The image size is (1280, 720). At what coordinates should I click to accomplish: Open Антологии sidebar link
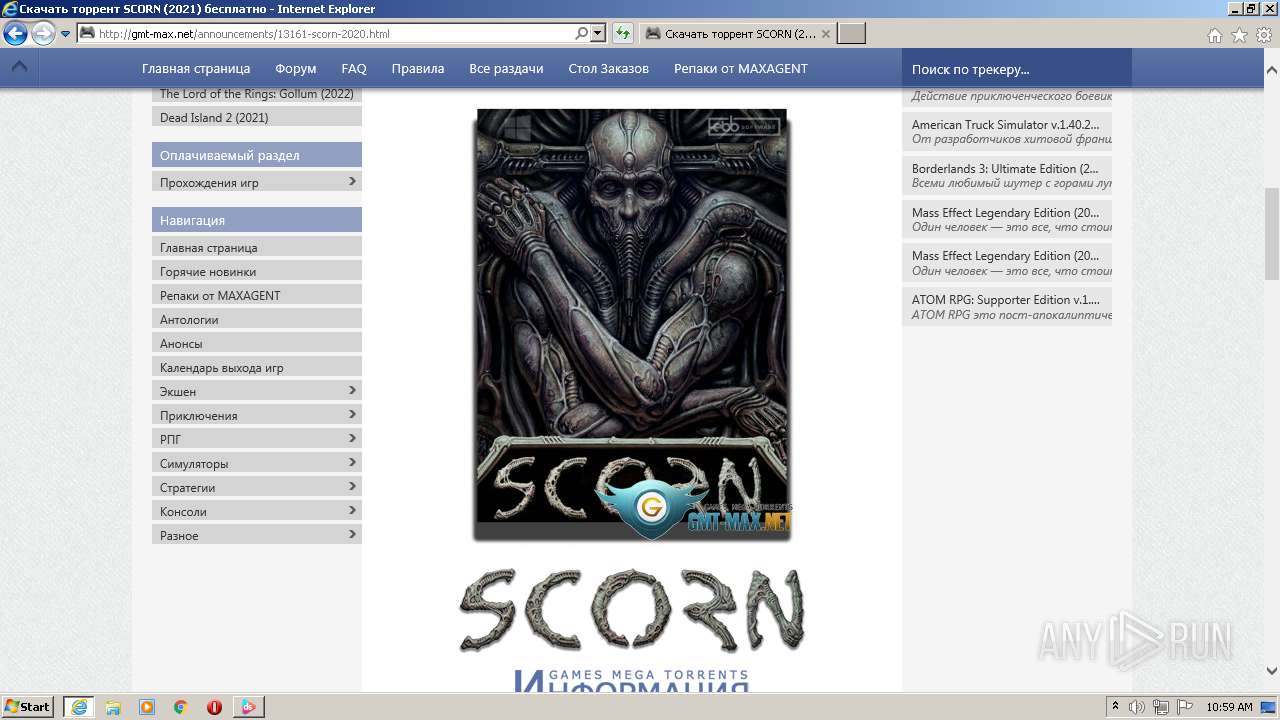point(257,319)
